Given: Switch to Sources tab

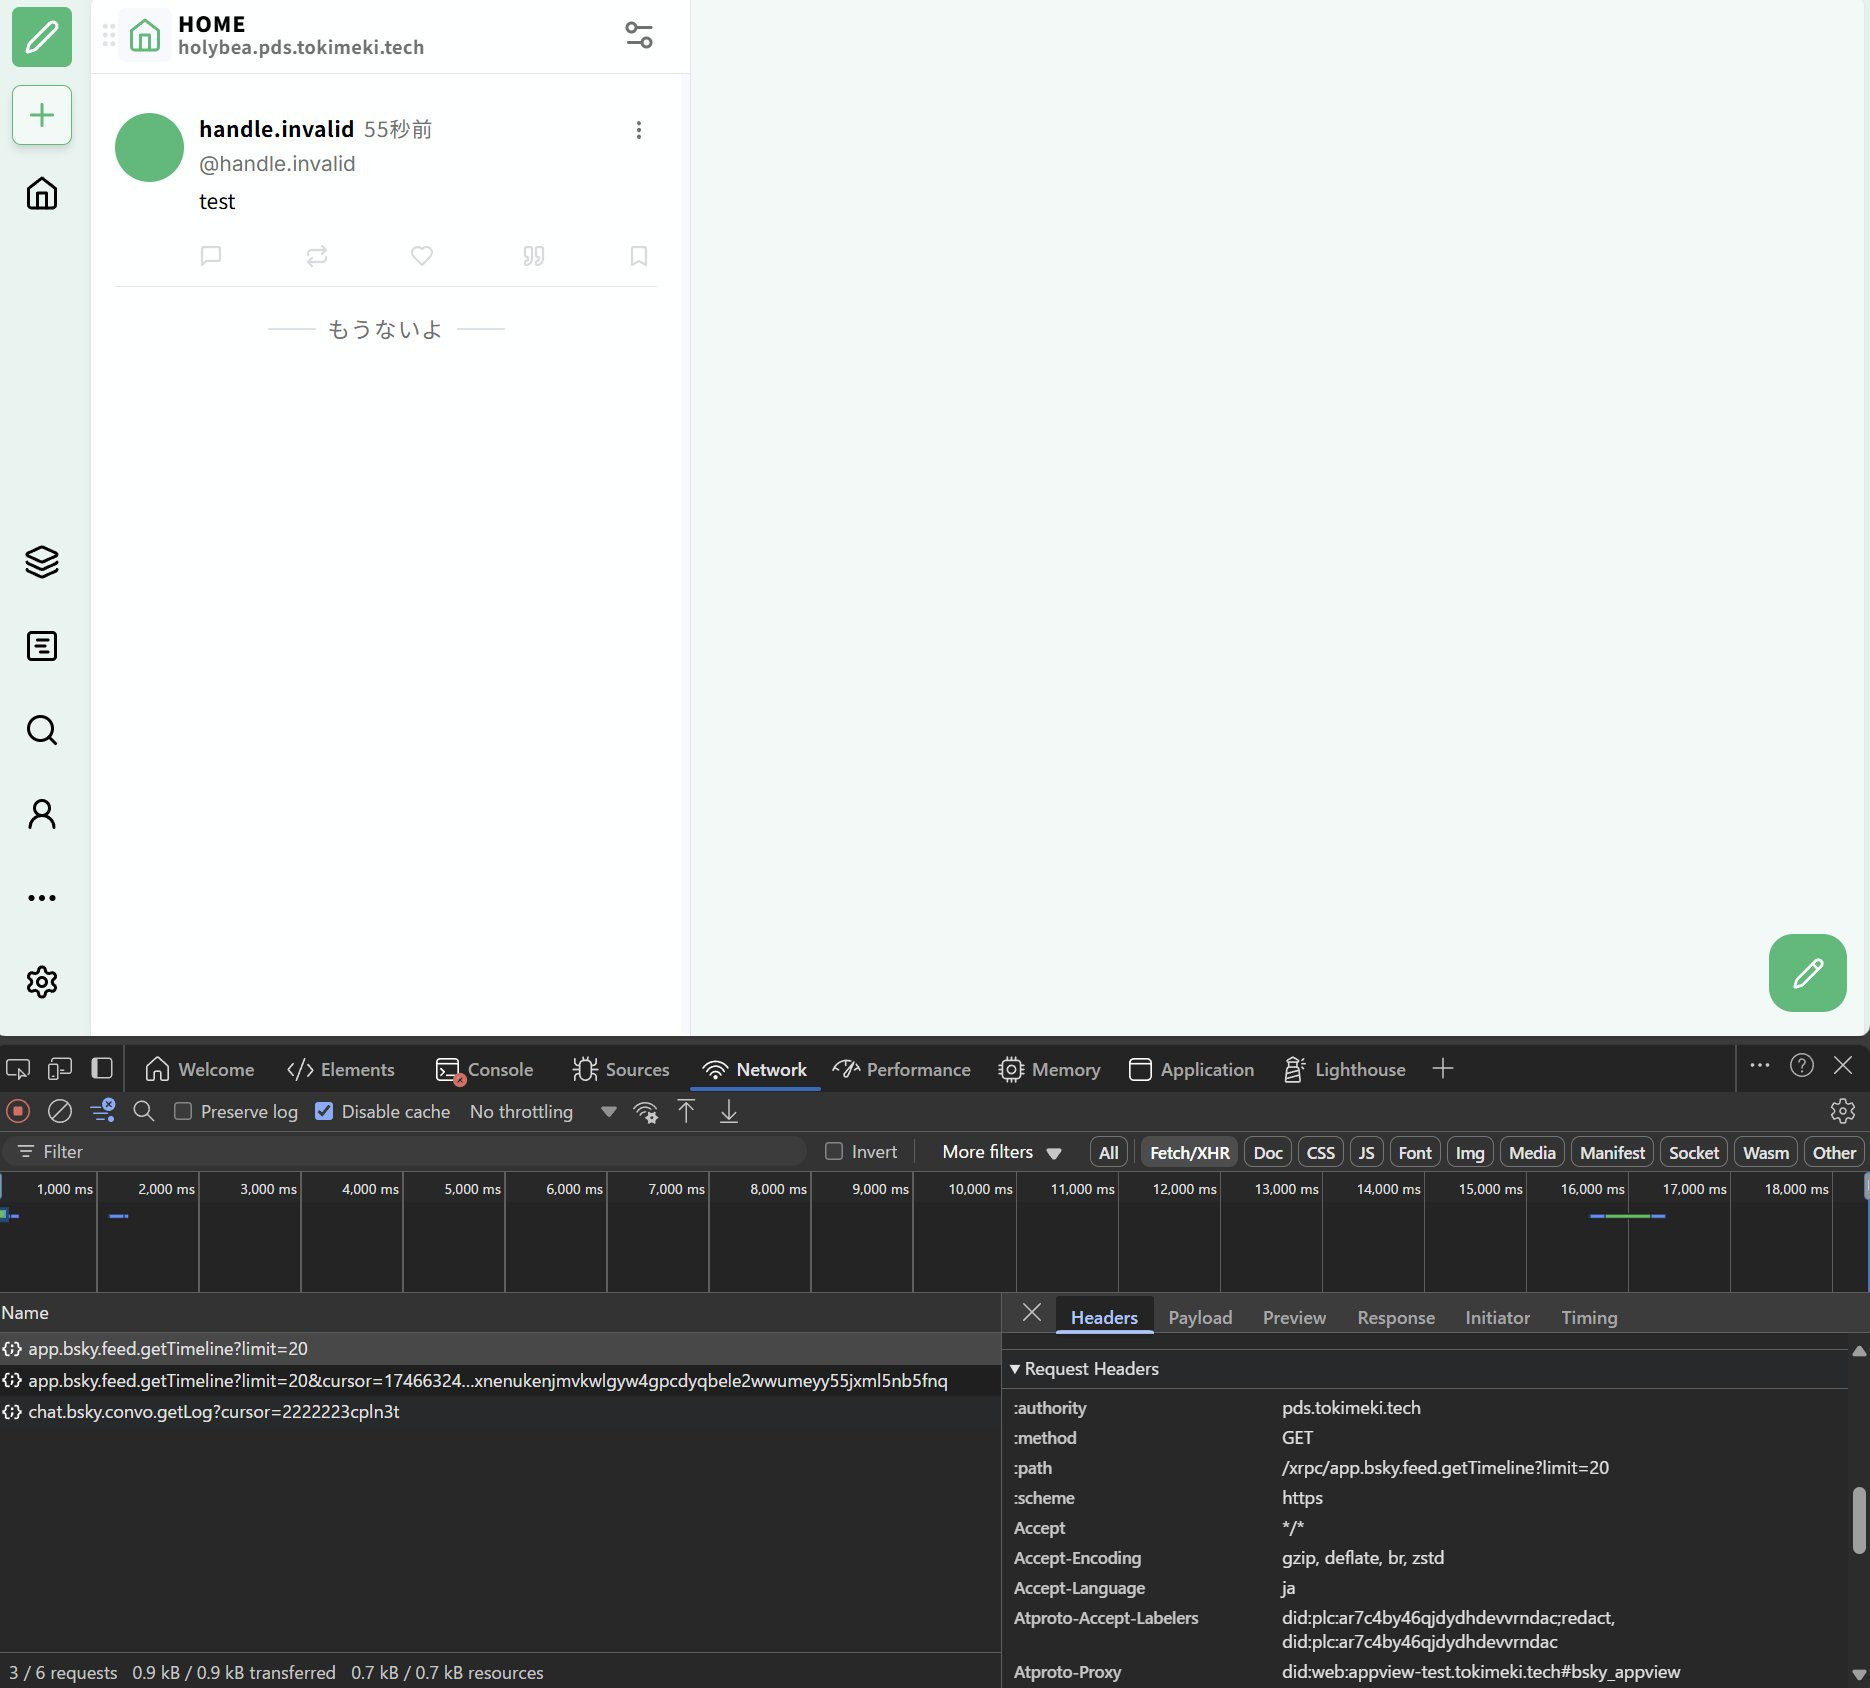Looking at the screenshot, I should point(621,1069).
